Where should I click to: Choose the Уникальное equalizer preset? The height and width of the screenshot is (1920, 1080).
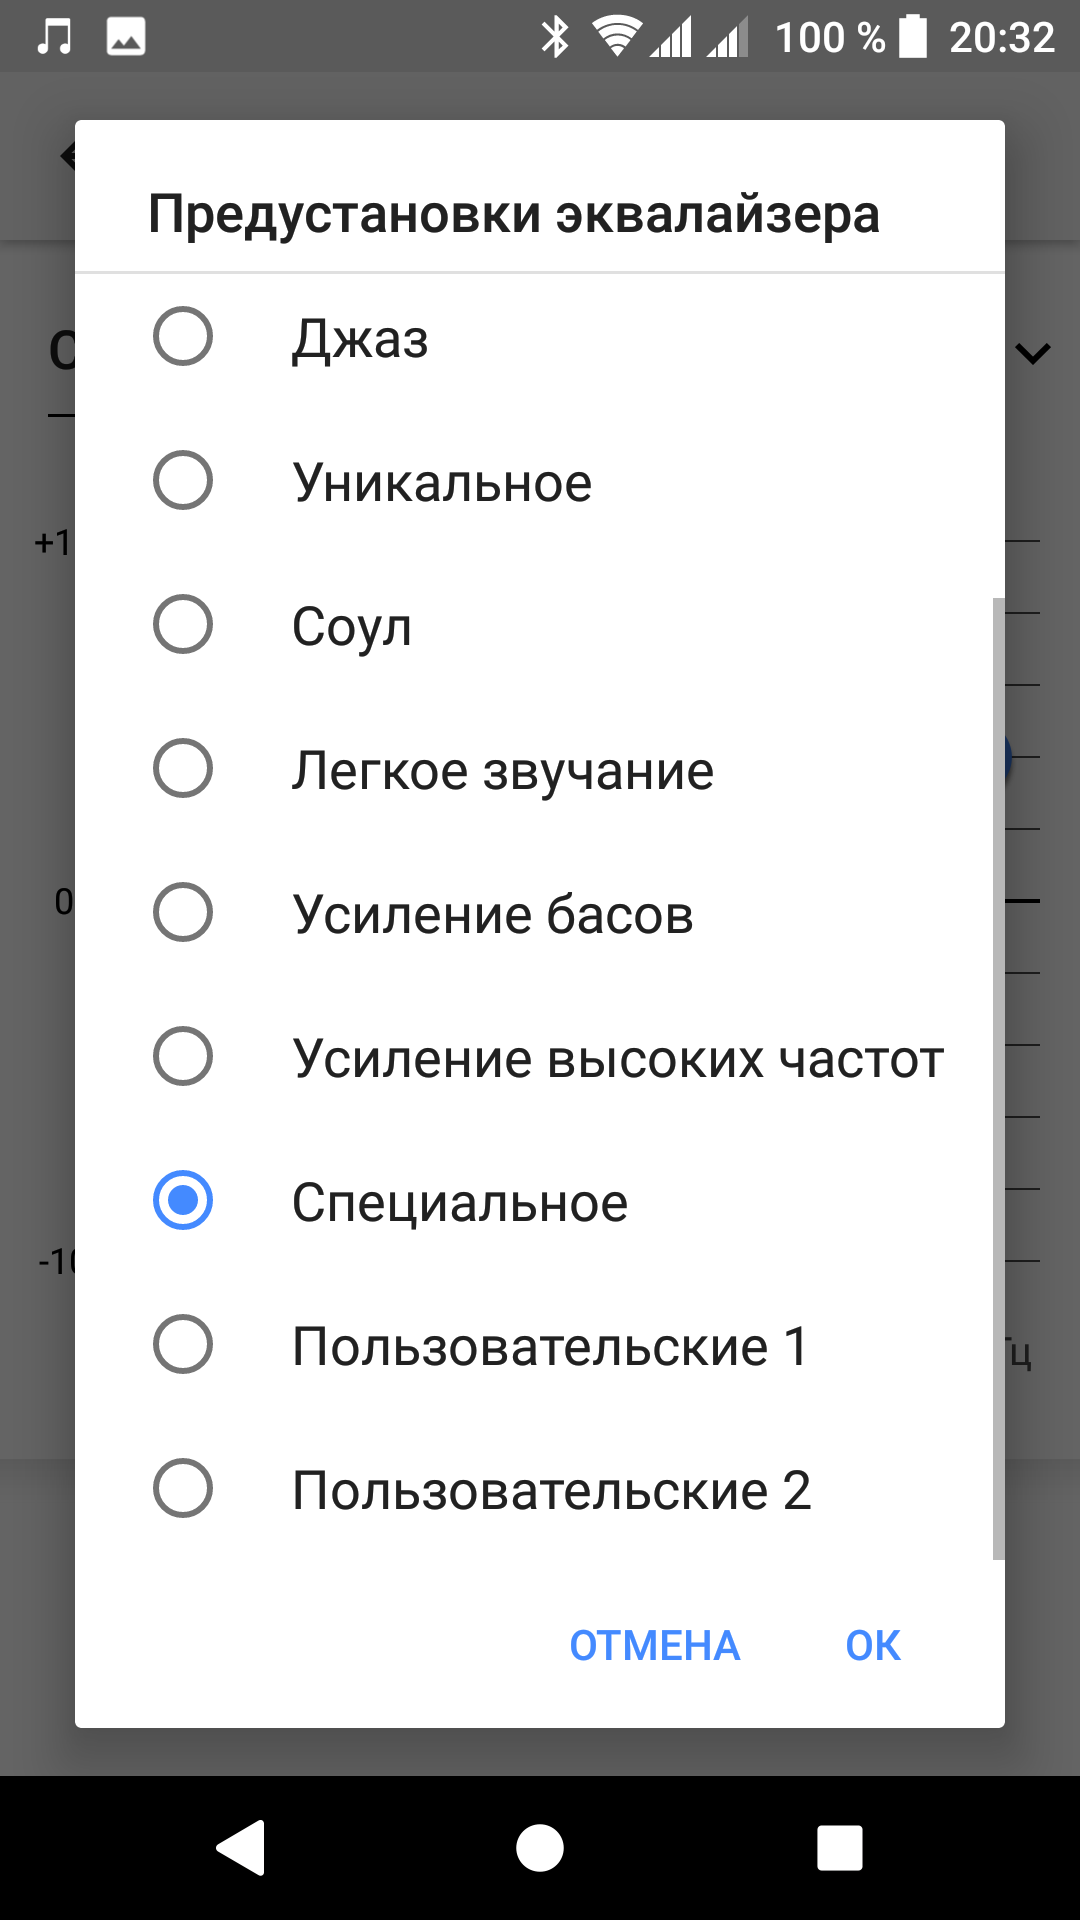click(183, 481)
